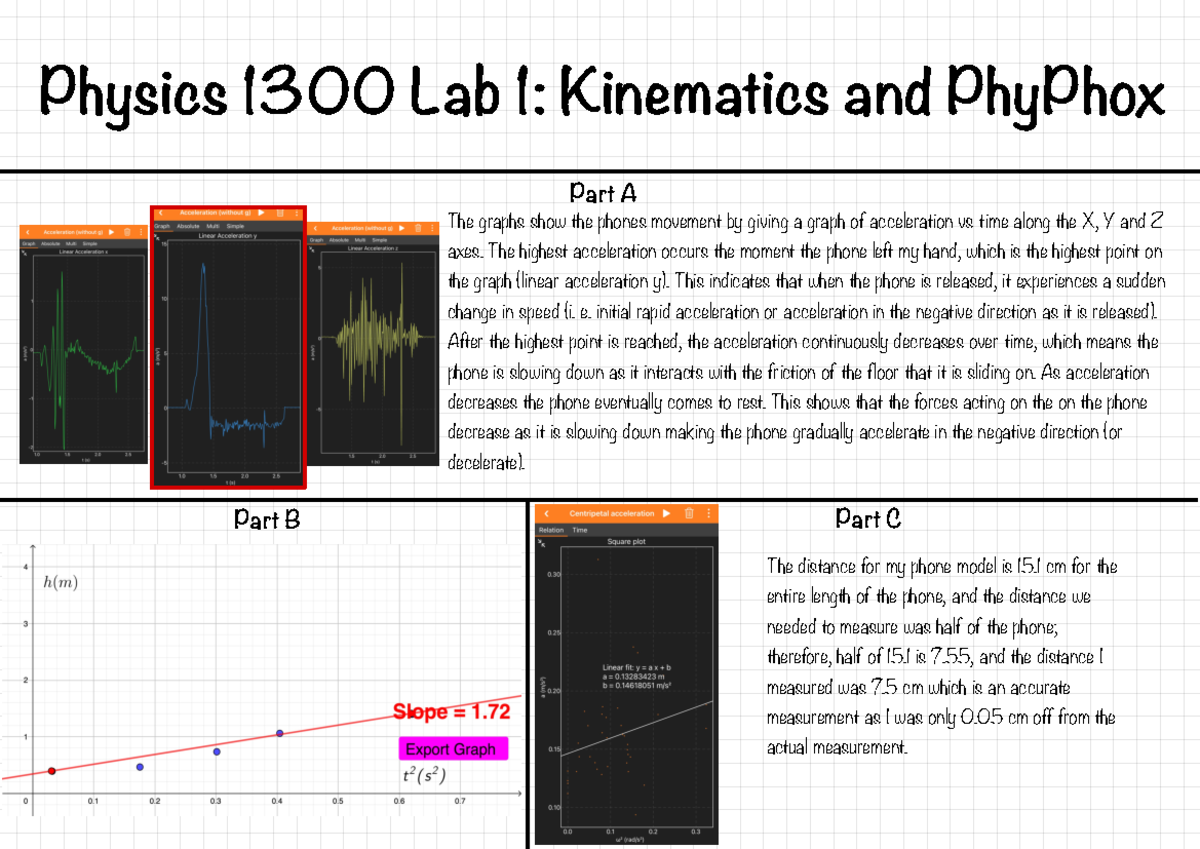Switch to the Absolute tab in the middle screenshot
Viewport: 1200px width, 849px height.
click(x=188, y=227)
